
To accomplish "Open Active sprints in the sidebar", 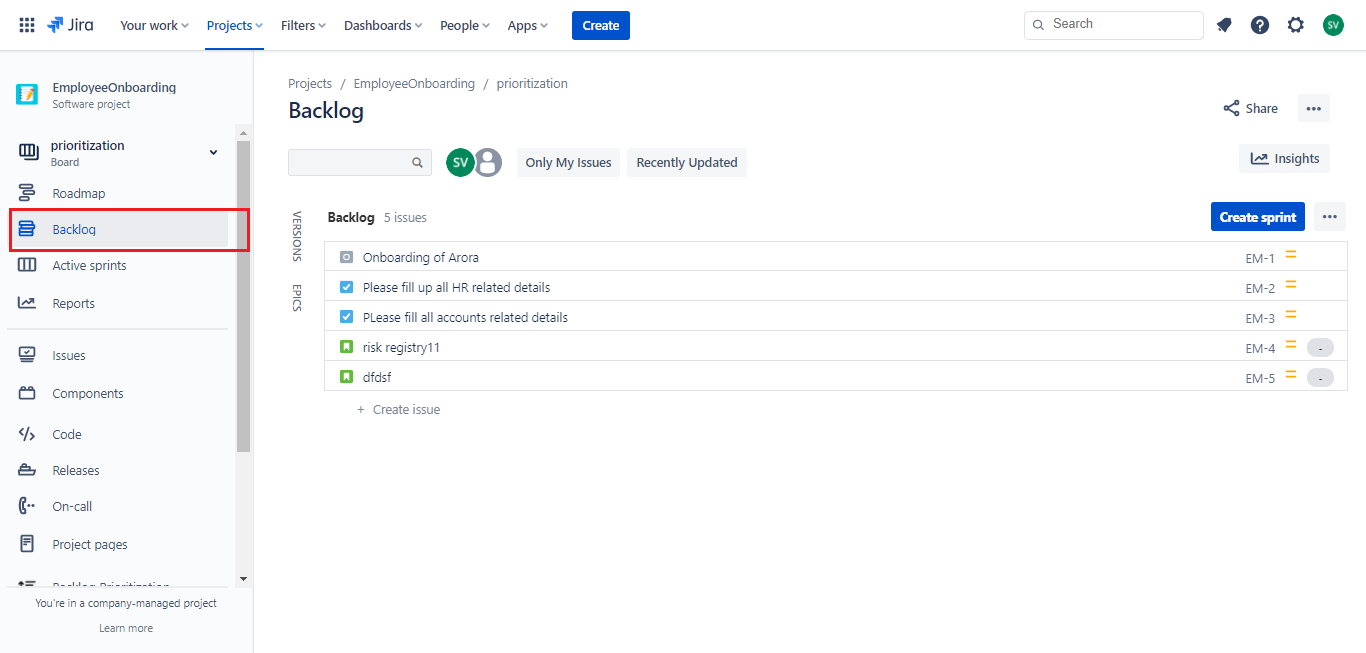I will (x=89, y=265).
